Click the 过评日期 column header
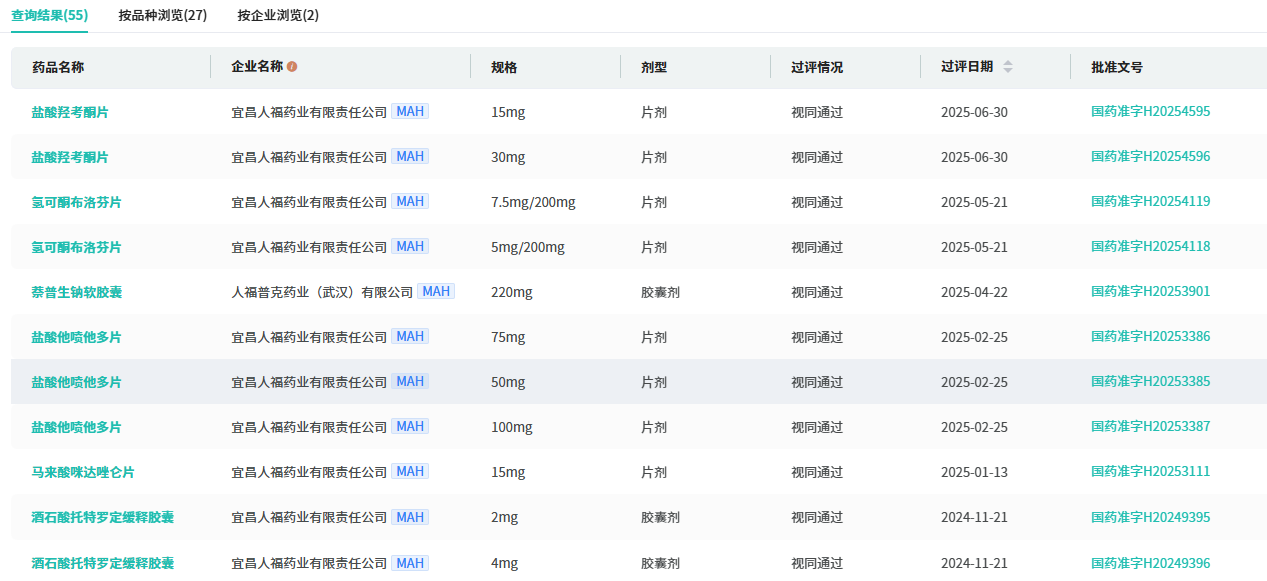The image size is (1267, 581). (966, 67)
